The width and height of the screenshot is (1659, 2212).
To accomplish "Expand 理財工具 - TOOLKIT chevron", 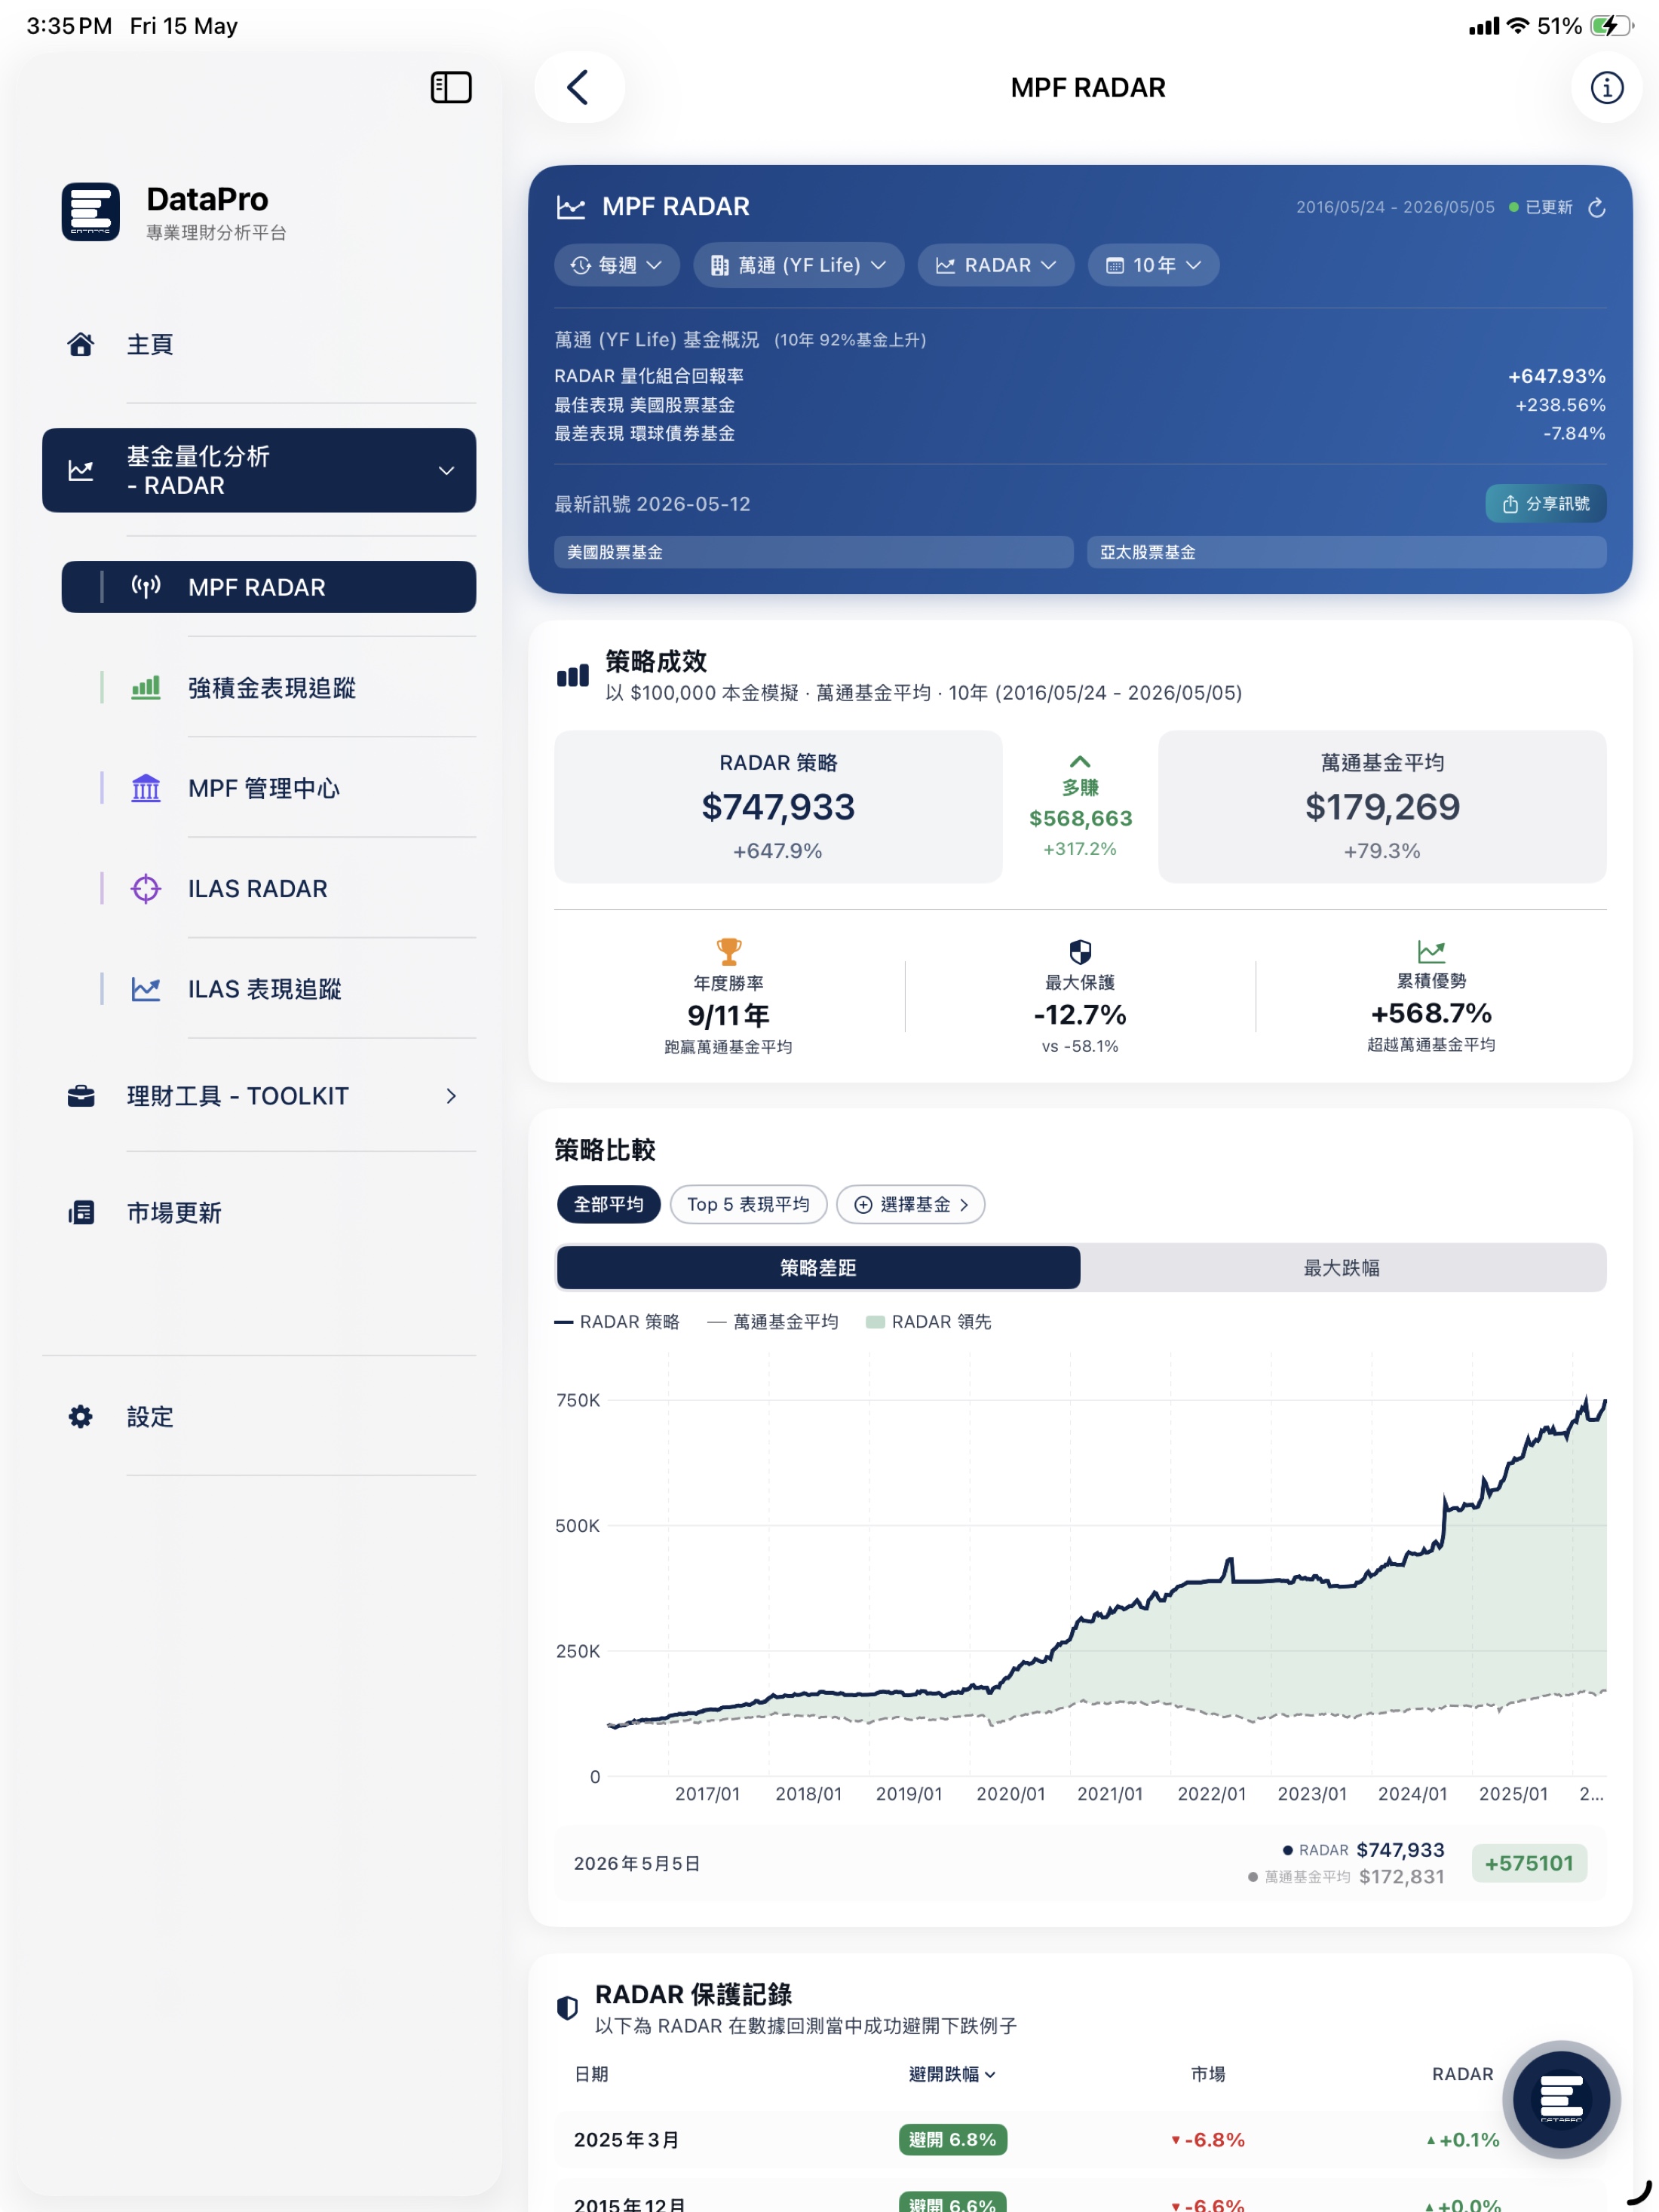I will tap(451, 1096).
